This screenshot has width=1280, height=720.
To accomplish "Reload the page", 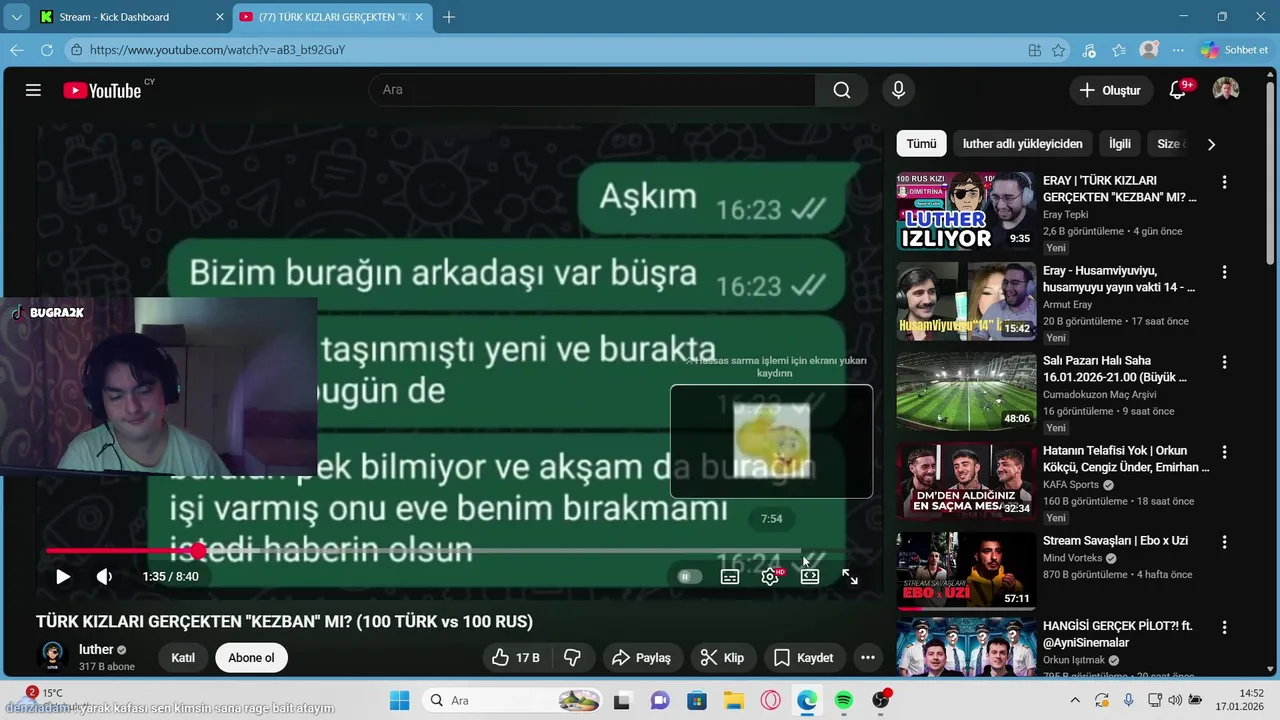I will point(47,50).
